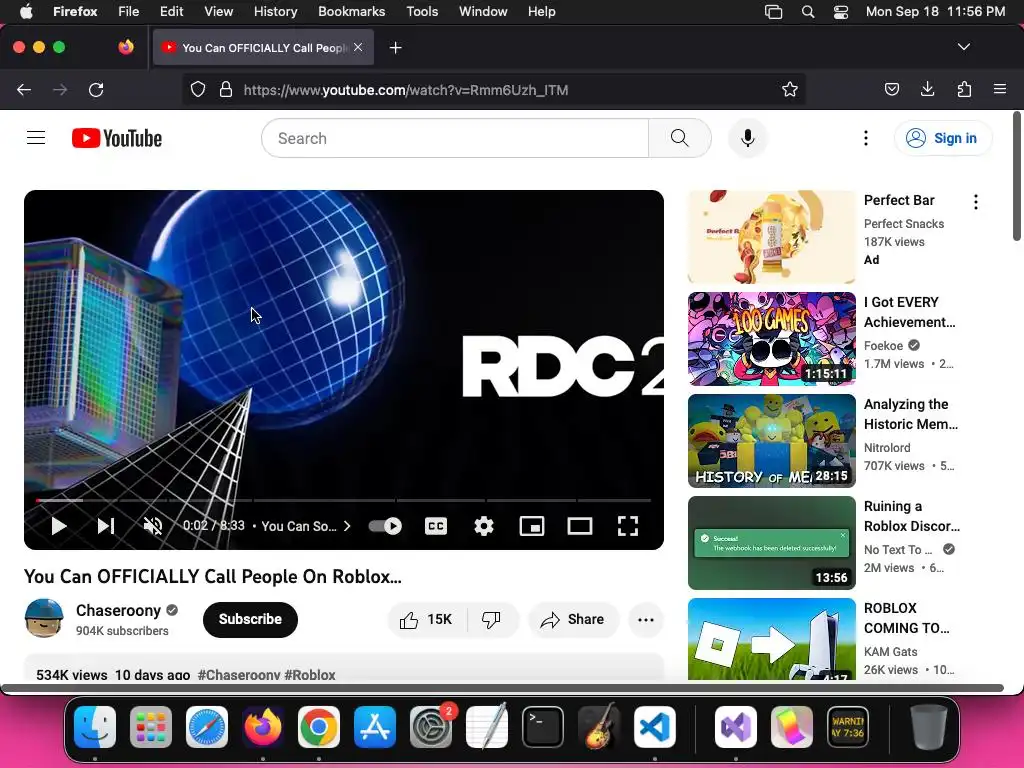Open macOS Control Center

(841, 12)
